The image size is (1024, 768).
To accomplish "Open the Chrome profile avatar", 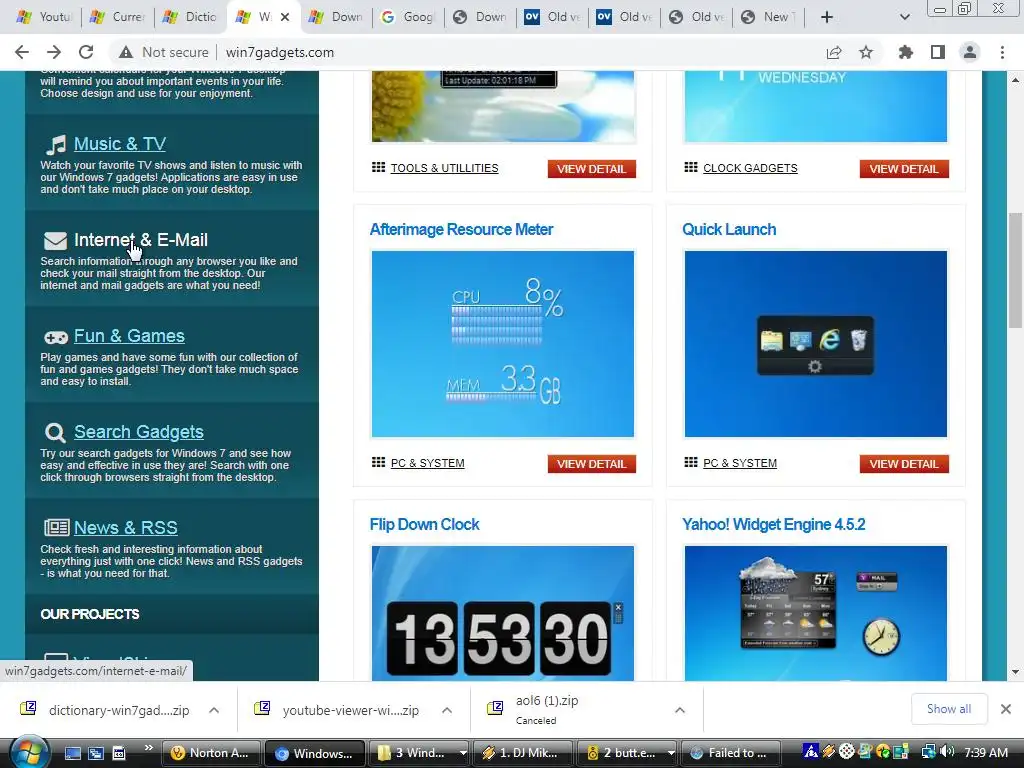I will point(970,52).
